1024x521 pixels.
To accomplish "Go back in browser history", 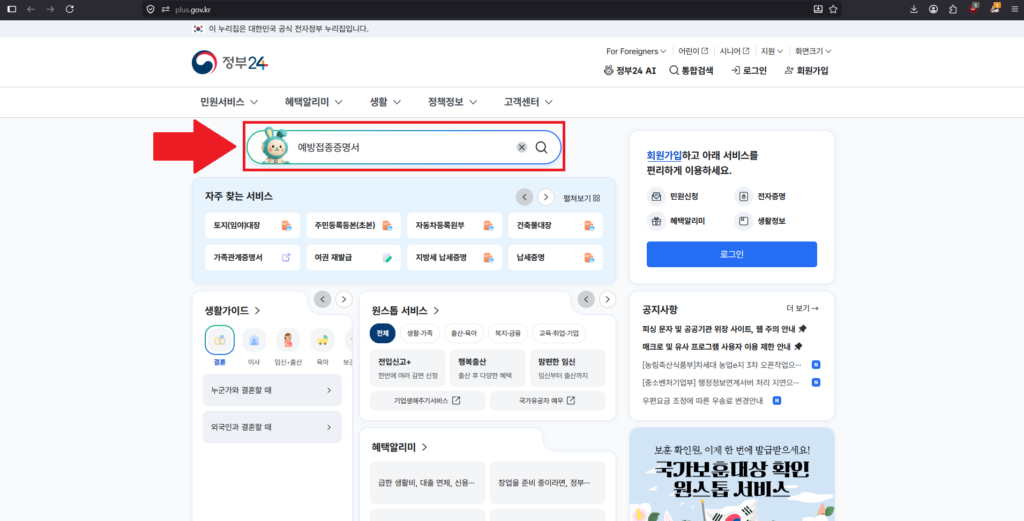I will [31, 9].
